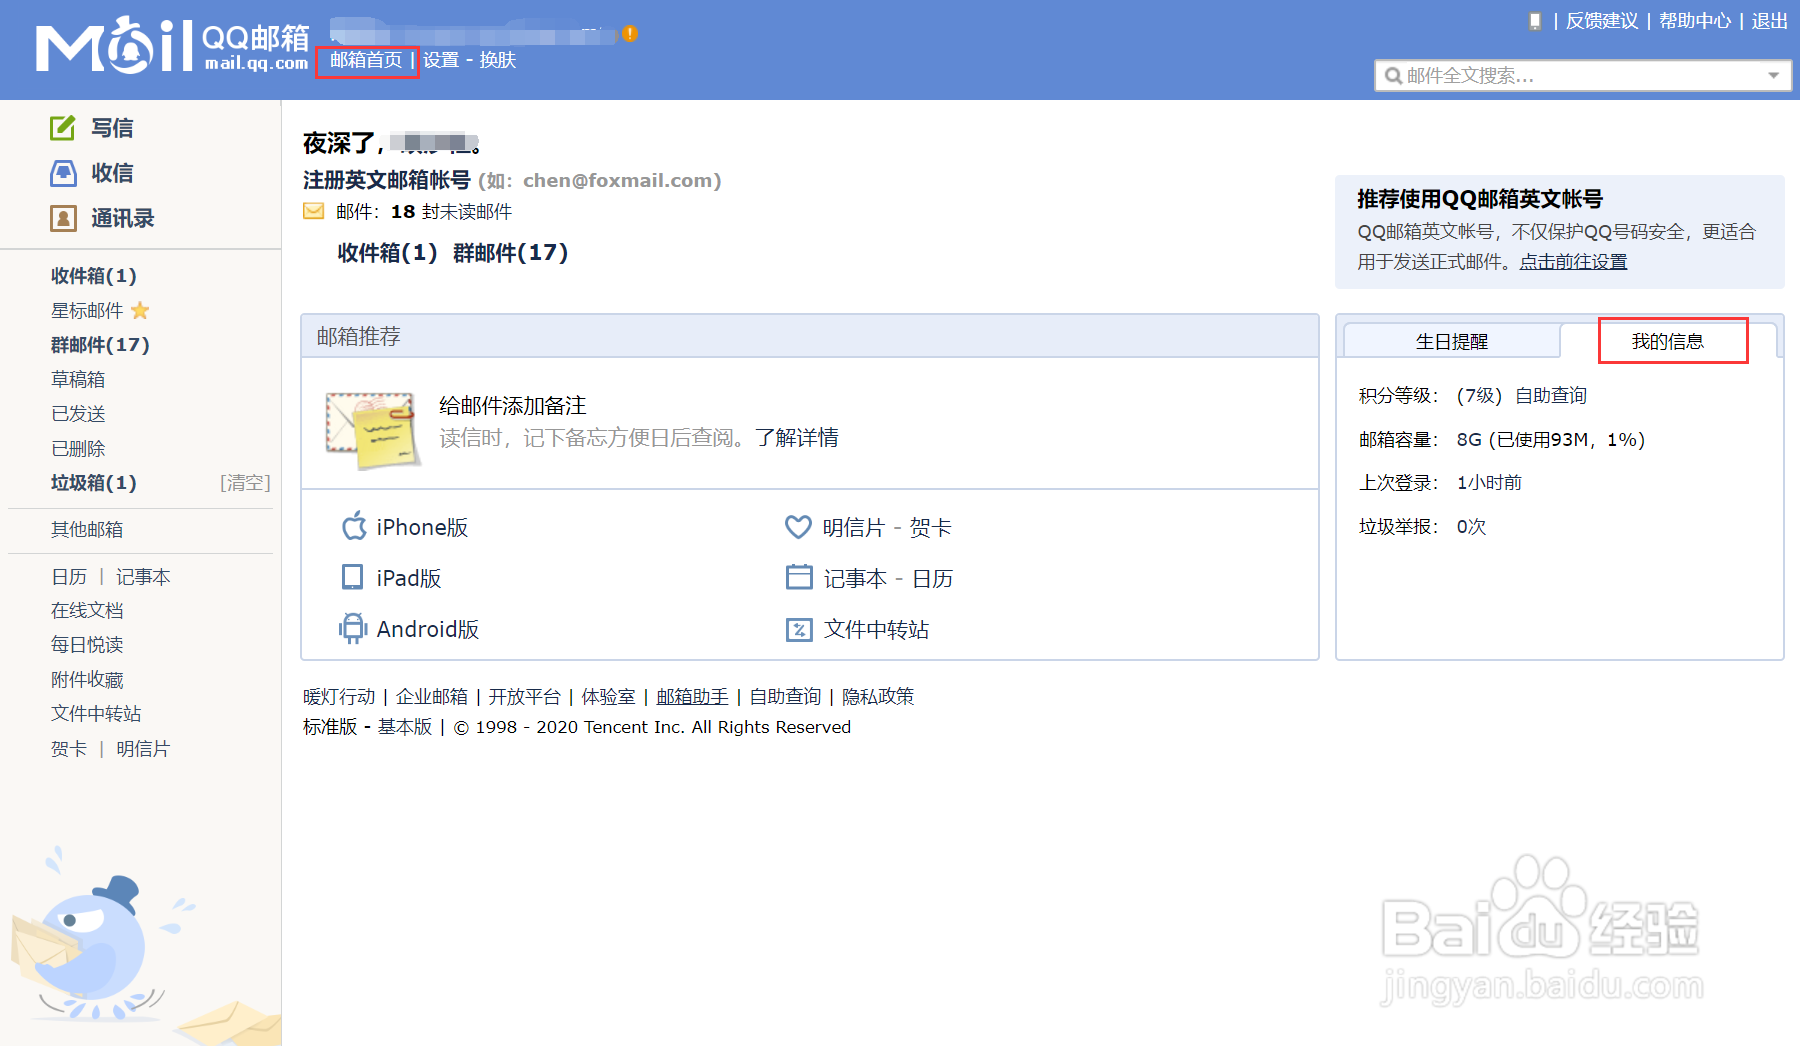Open the 邮箱首页 menu item
1800x1046 pixels.
click(366, 59)
